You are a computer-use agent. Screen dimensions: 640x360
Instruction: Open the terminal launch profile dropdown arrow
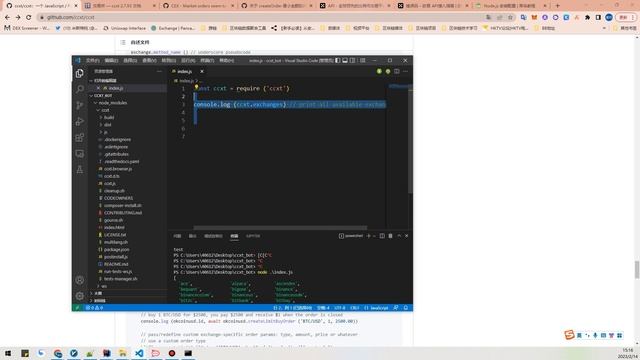374,236
